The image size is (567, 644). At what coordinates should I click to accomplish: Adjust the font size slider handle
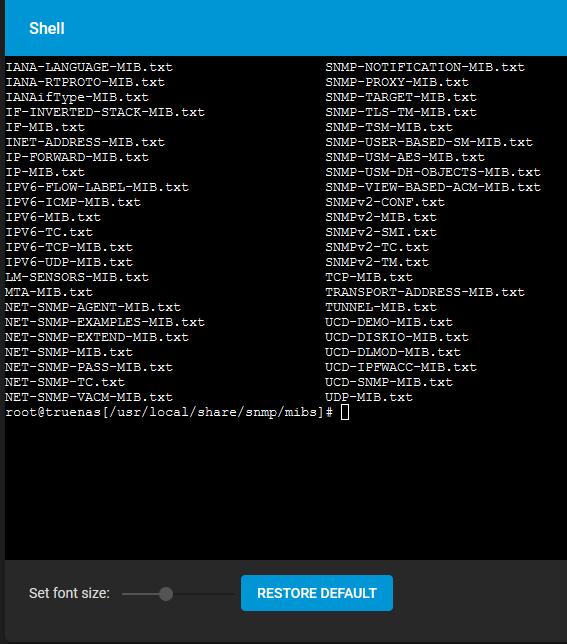166,593
